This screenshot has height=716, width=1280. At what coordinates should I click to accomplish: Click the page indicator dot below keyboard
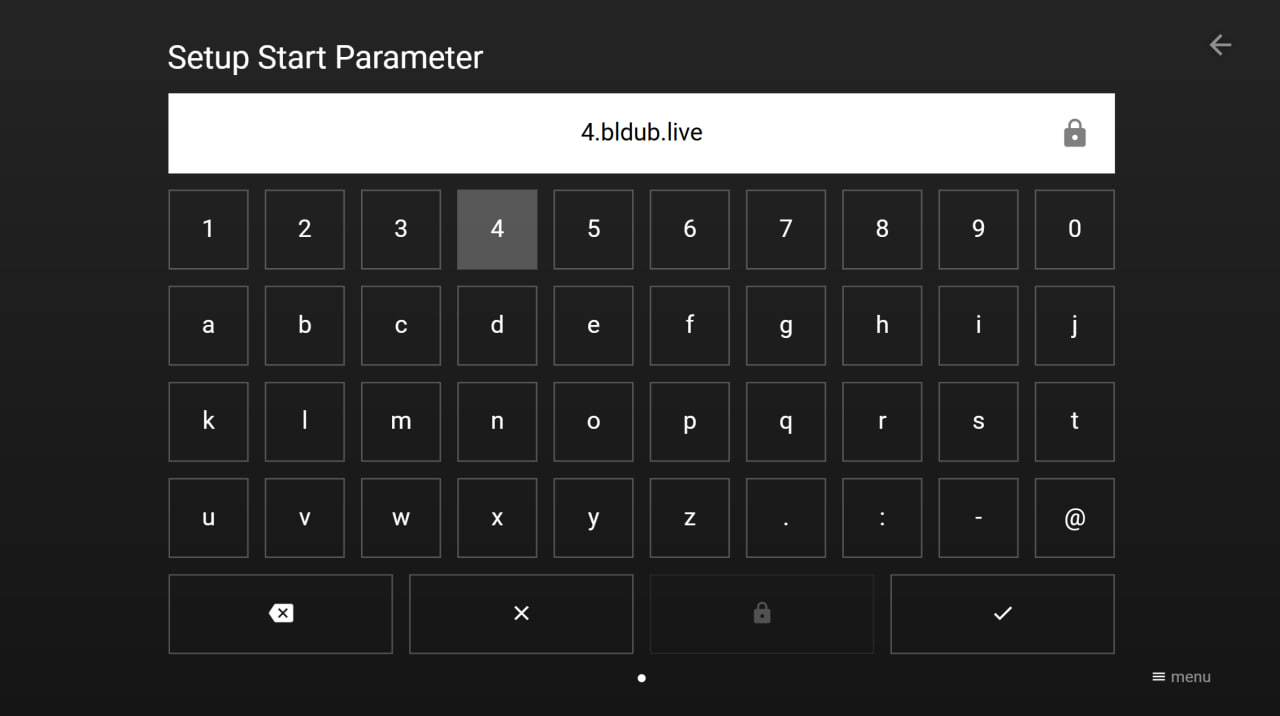(x=641, y=678)
